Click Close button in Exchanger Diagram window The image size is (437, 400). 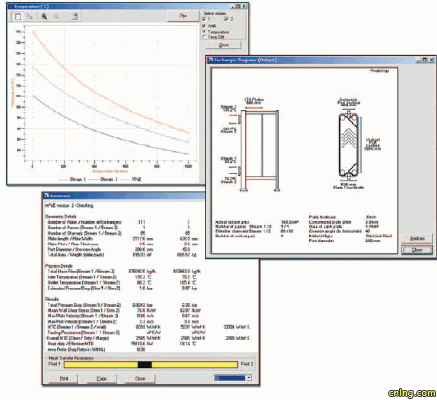tap(417, 250)
